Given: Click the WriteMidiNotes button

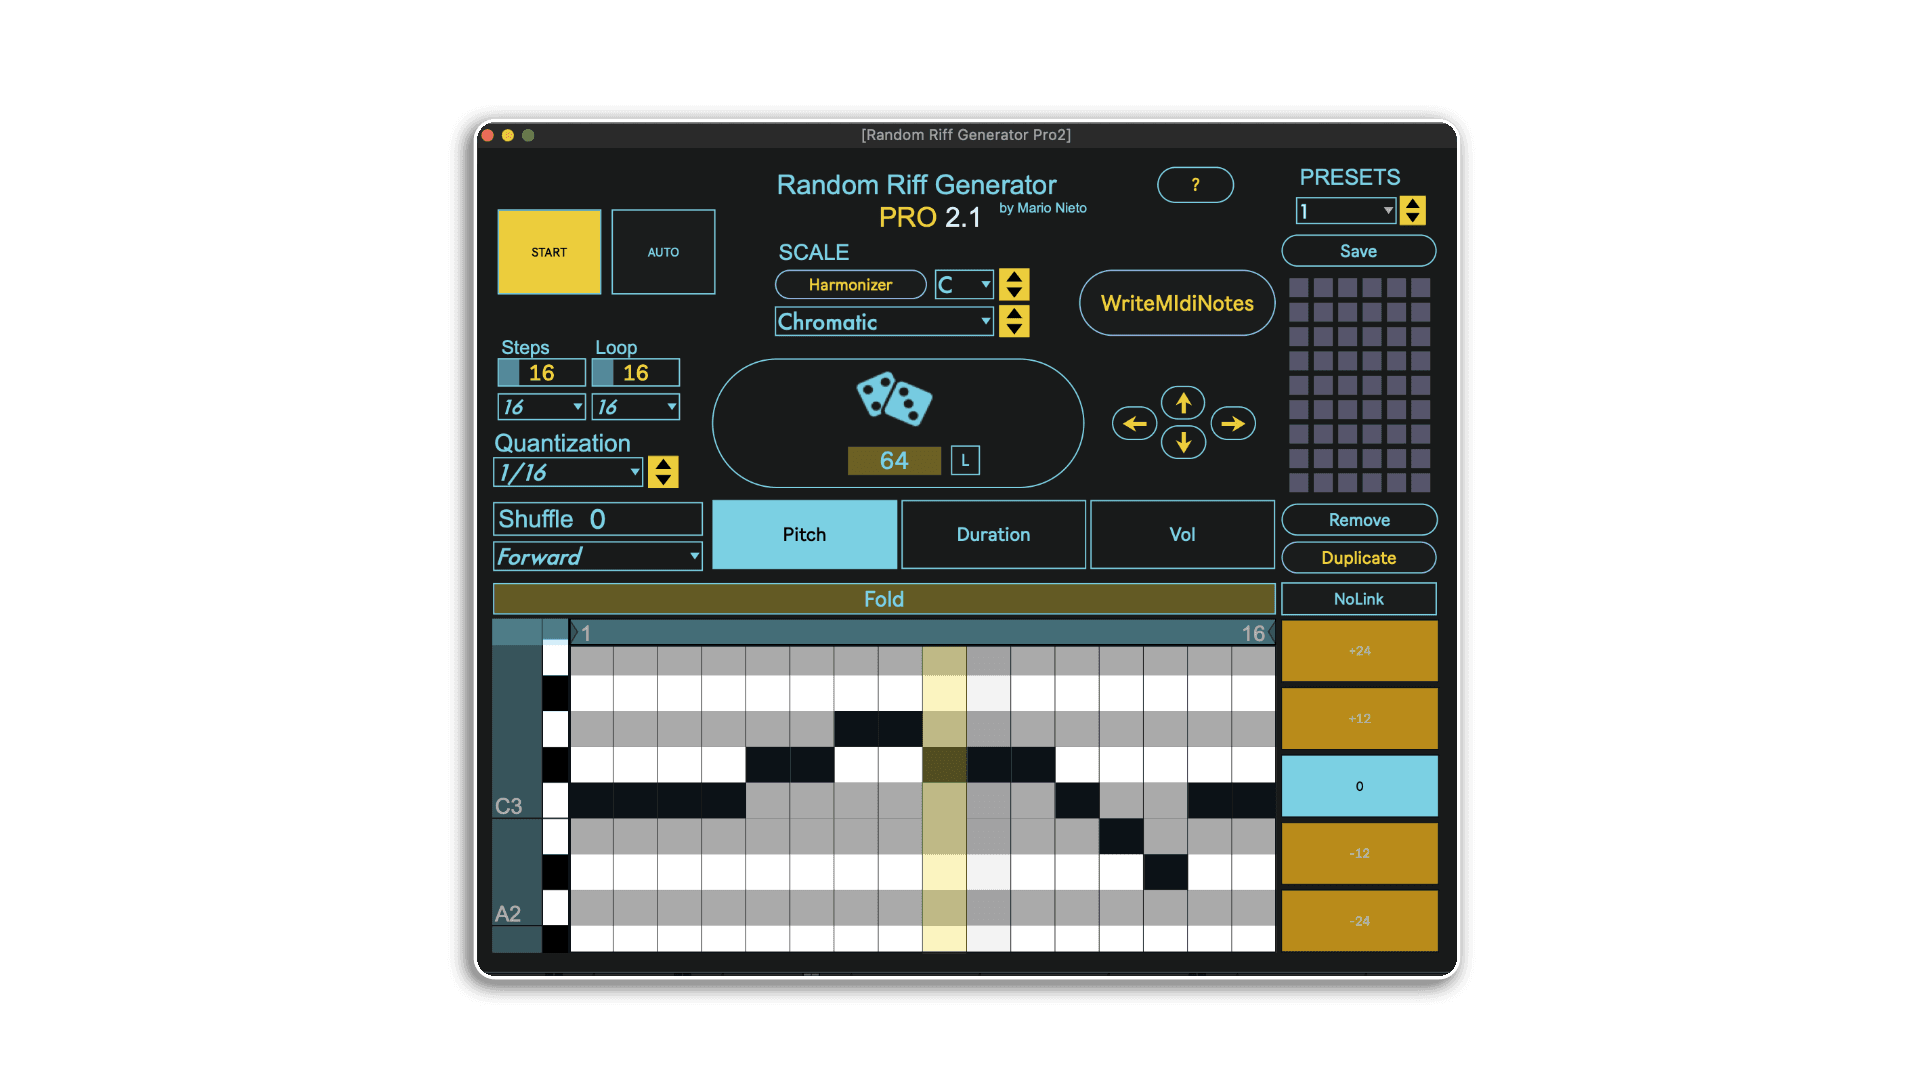Looking at the screenshot, I should 1177,303.
